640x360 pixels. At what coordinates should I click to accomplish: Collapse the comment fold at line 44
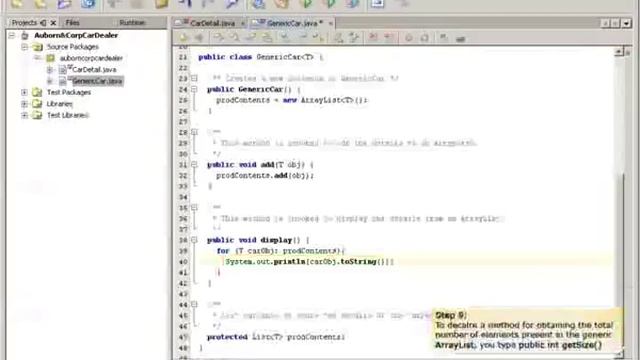(194, 304)
